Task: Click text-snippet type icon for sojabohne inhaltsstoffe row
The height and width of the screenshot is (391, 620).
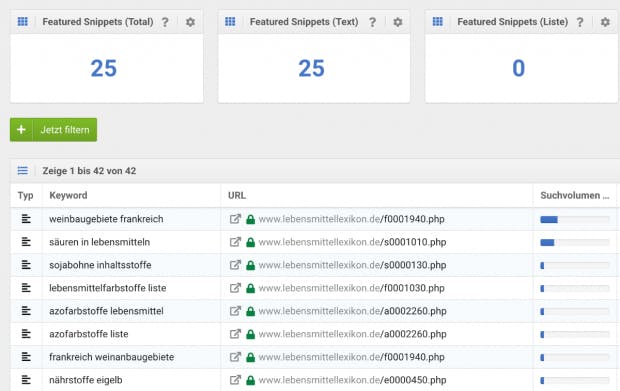Action: (x=26, y=264)
